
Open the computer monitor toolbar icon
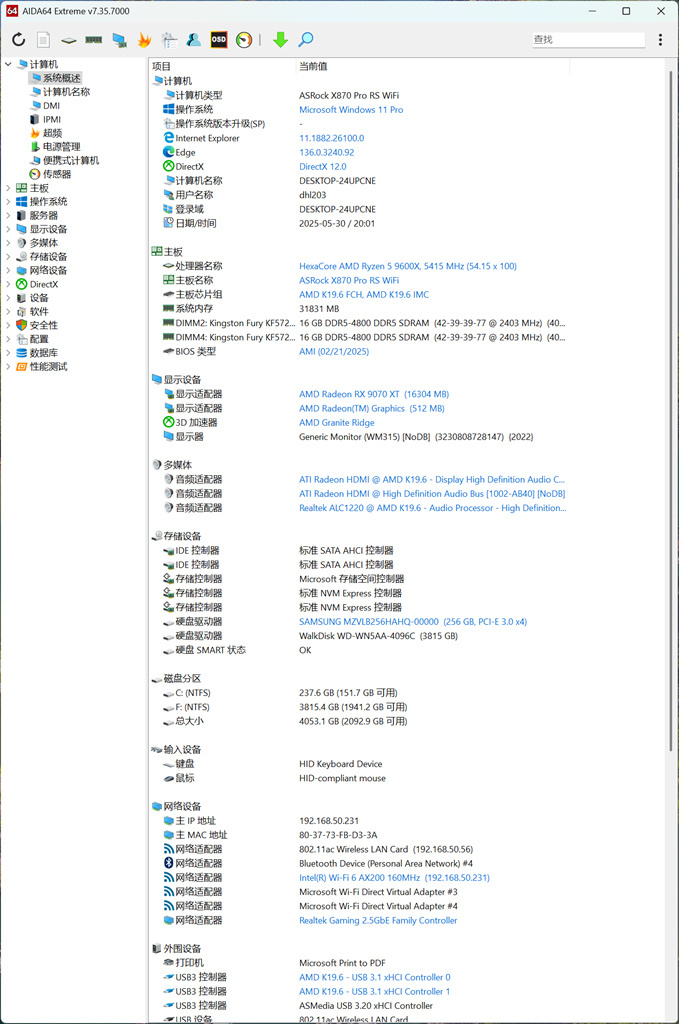click(x=119, y=40)
